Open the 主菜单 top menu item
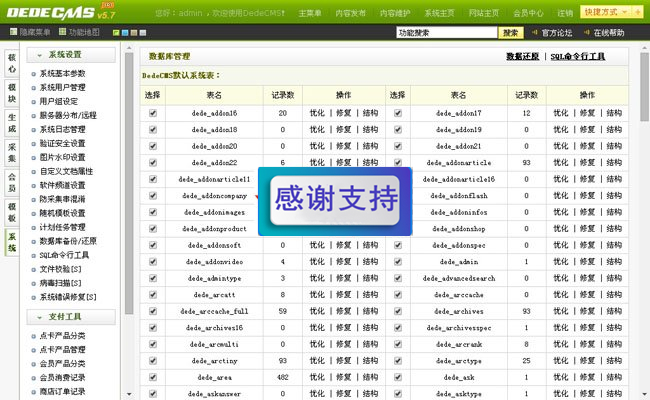The image size is (650, 400). [310, 13]
